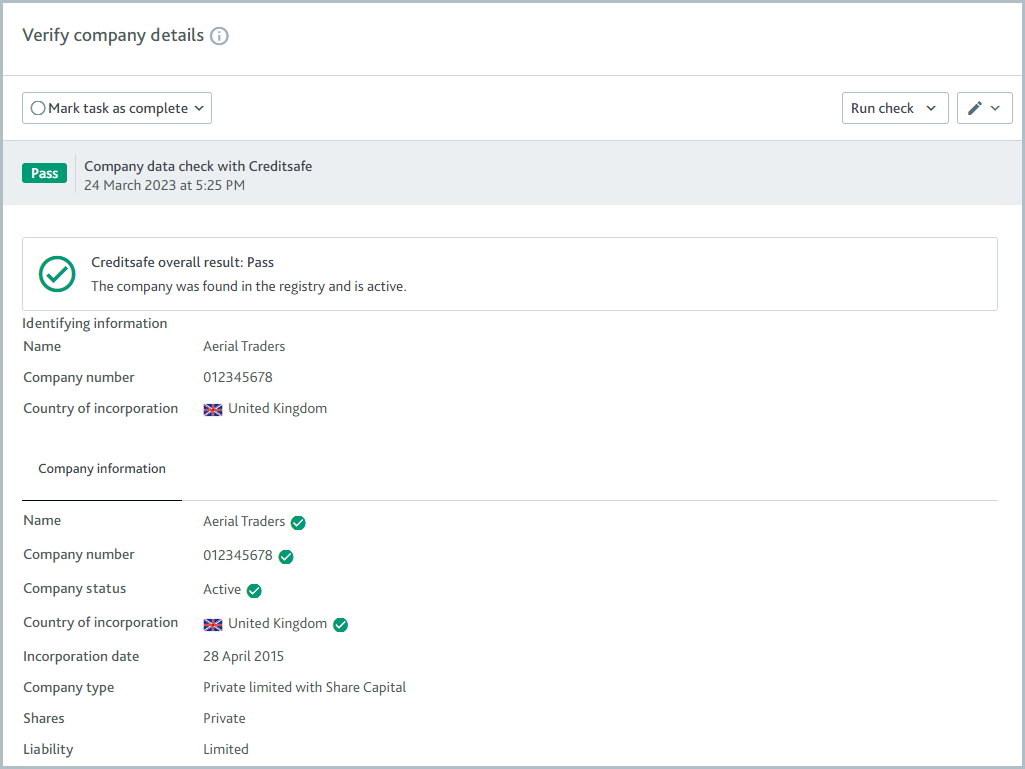This screenshot has height=769, width=1025.
Task: Click the verified check after United Kingdom incorporation
Action: 340,624
